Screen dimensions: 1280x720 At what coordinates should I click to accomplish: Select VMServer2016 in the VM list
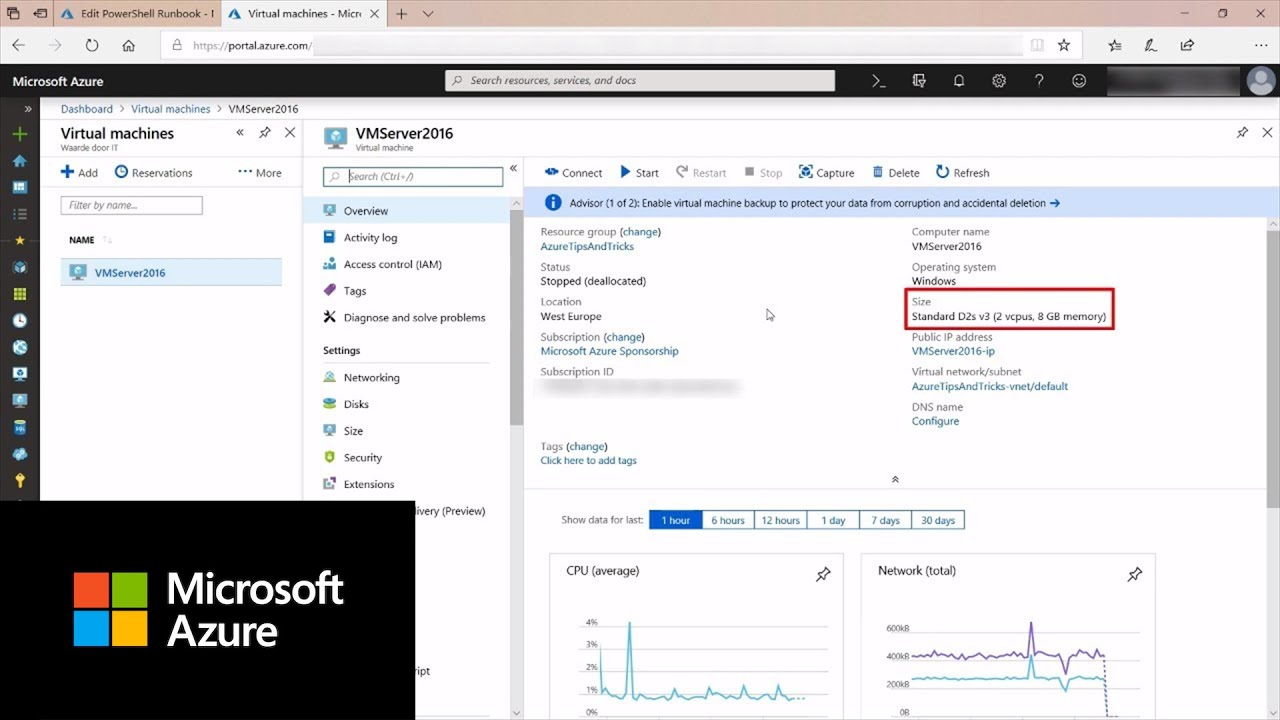(171, 272)
